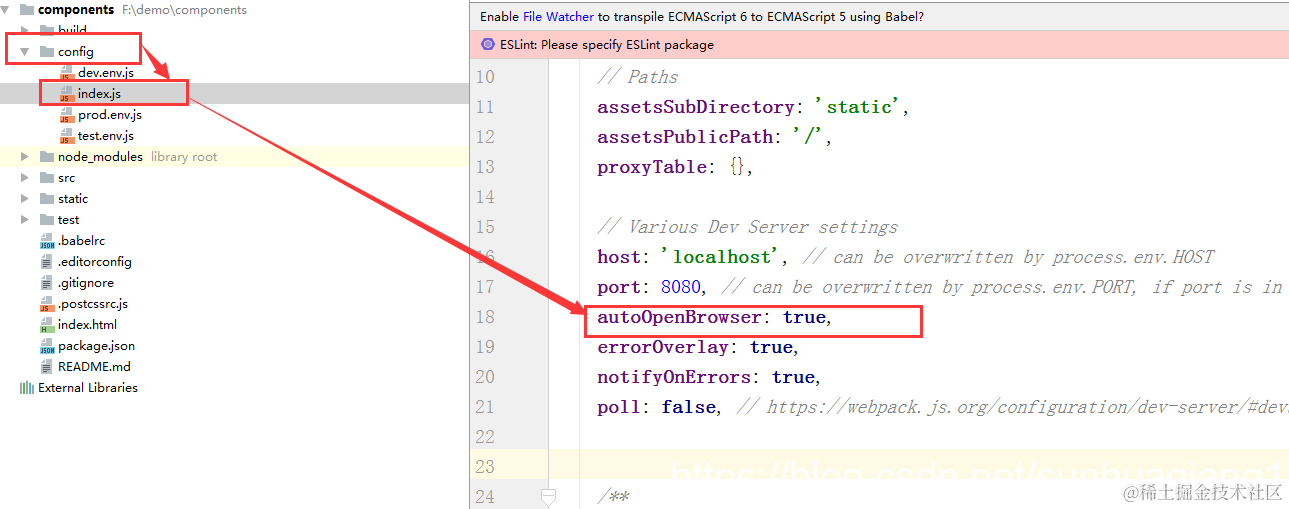Click the test.env.js file icon
This screenshot has width=1289, height=509.
click(x=67, y=136)
